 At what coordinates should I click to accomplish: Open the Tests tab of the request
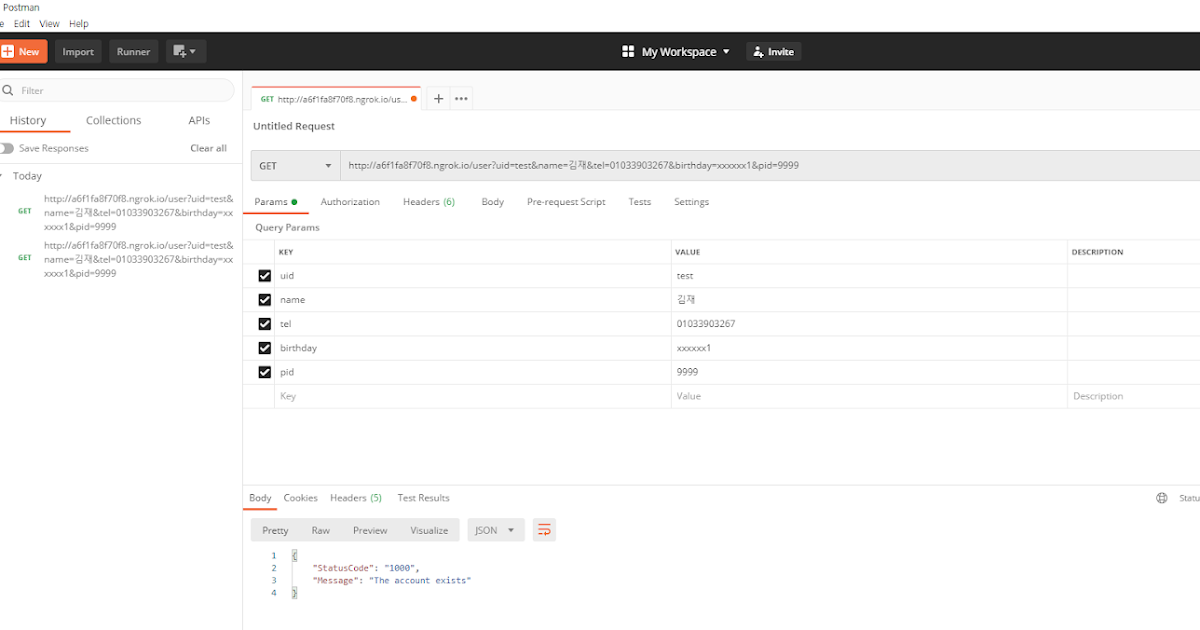[x=639, y=201]
